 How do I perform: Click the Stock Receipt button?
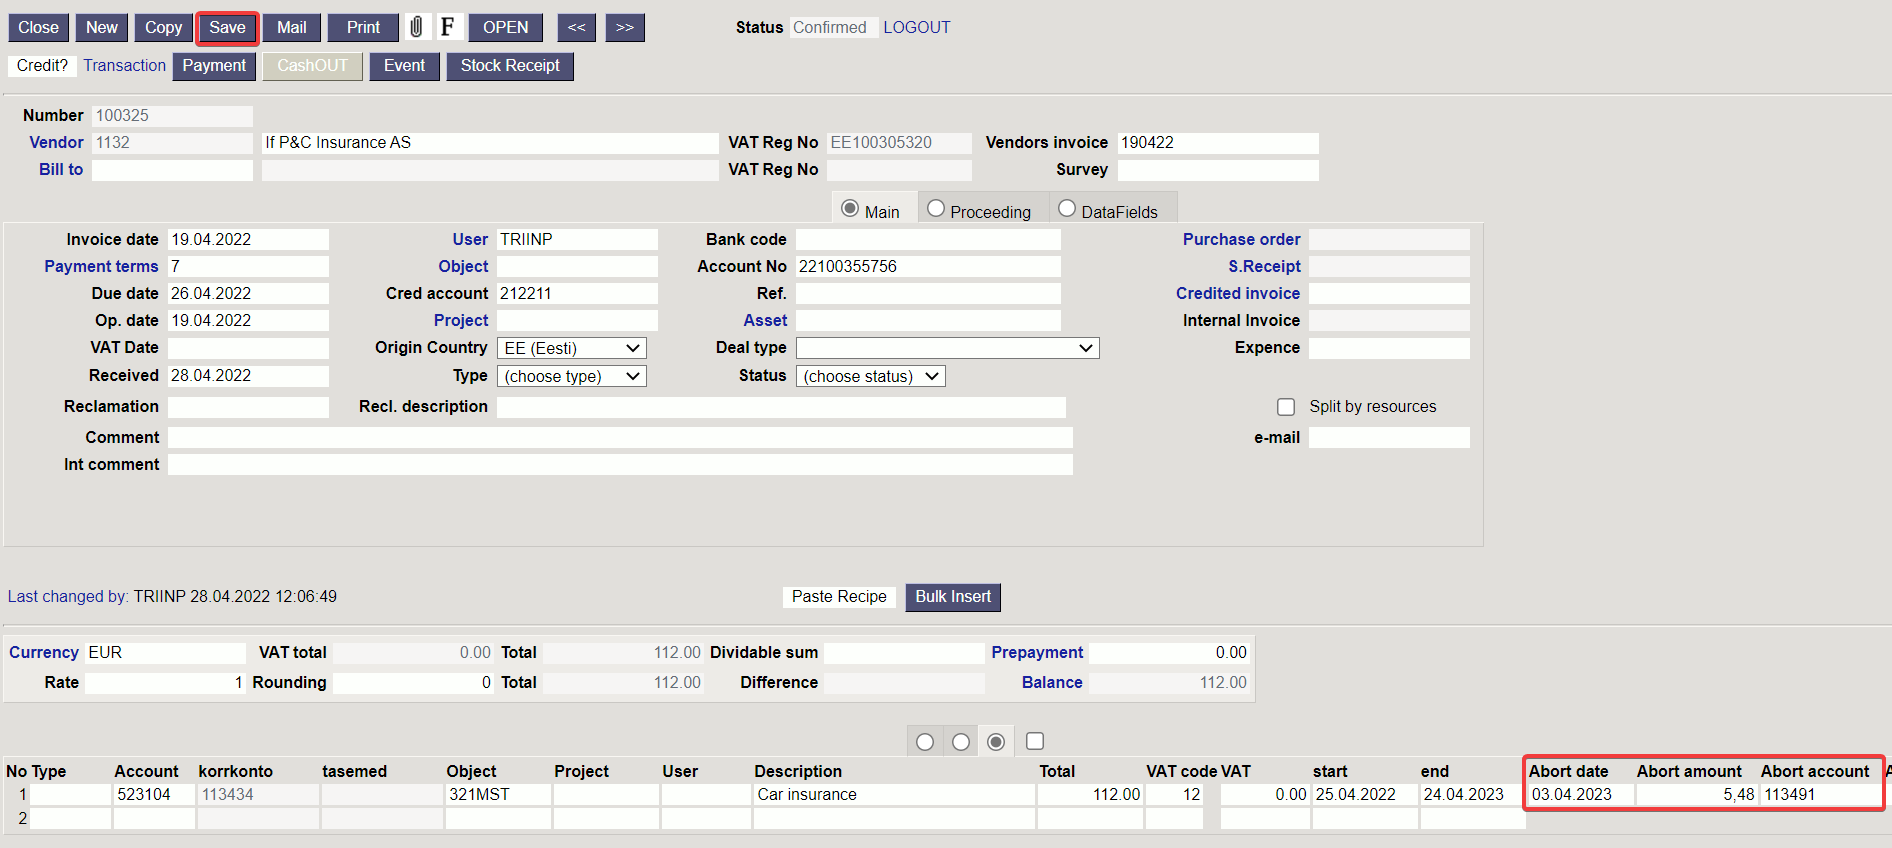(510, 66)
